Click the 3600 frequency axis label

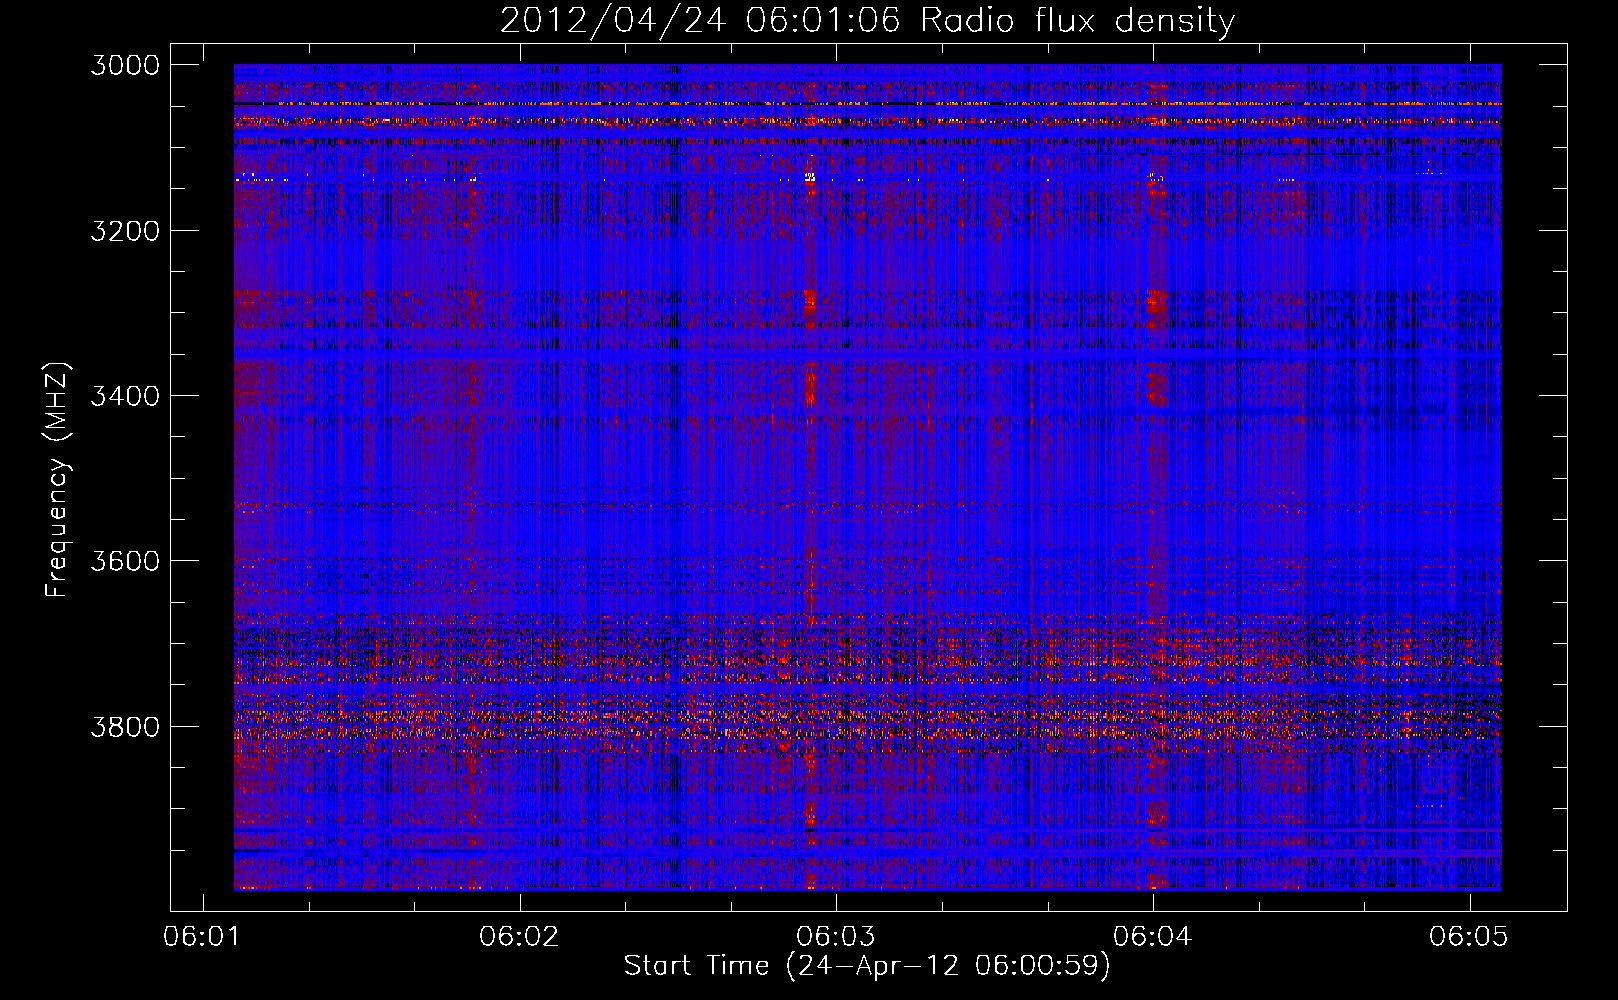[x=125, y=561]
